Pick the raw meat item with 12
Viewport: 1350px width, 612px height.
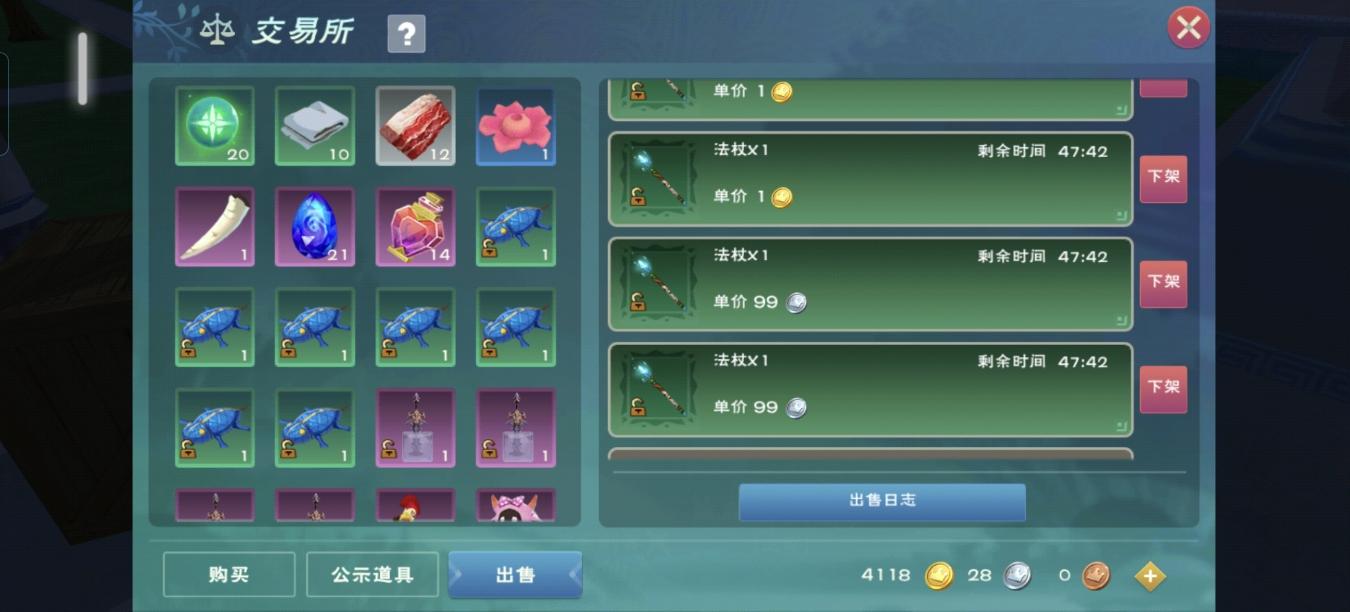point(415,126)
